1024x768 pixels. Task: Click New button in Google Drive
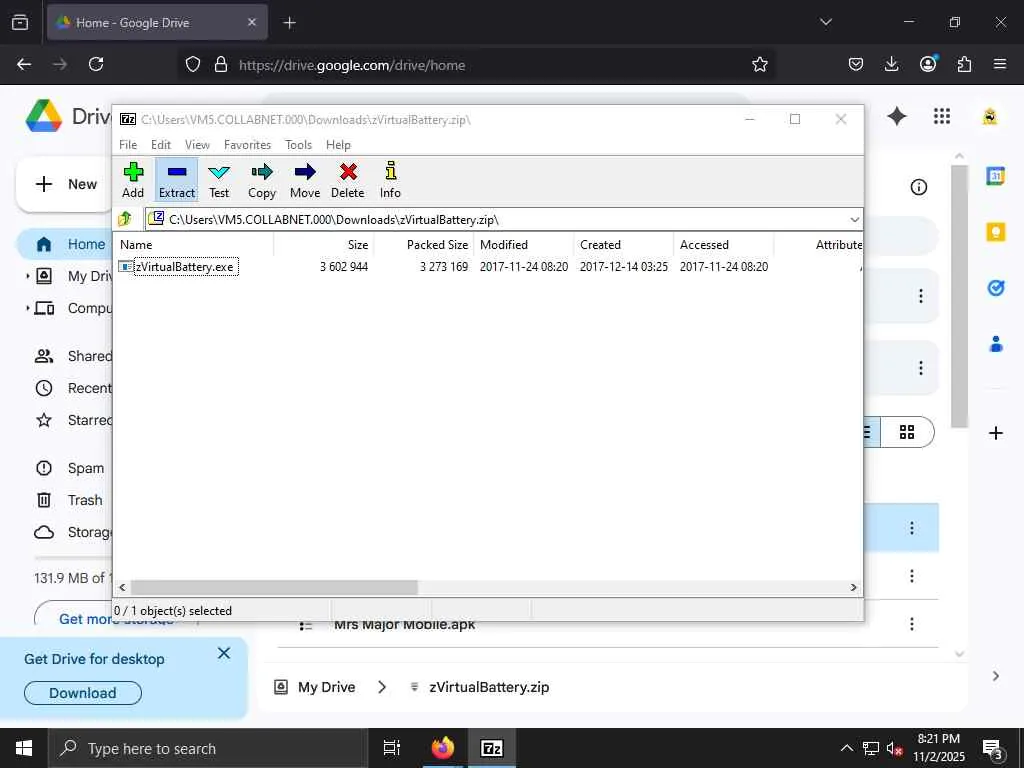tap(65, 184)
